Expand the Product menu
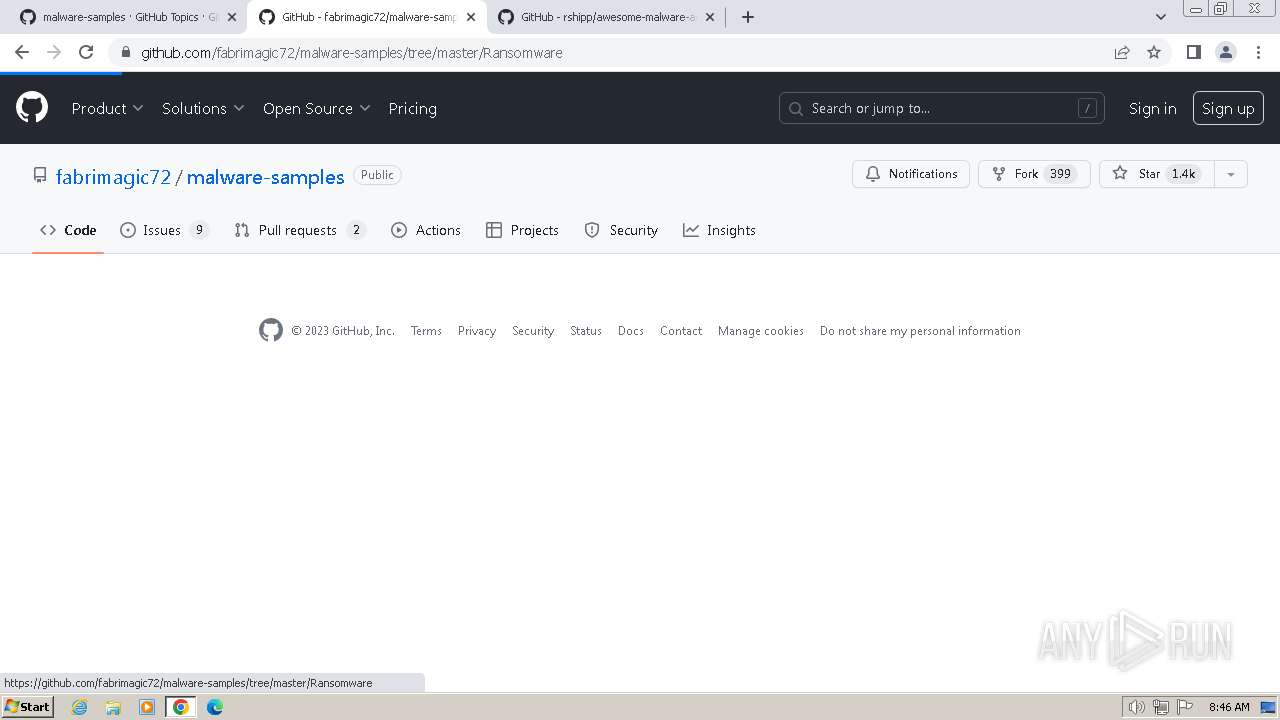This screenshot has width=1280, height=720. click(107, 108)
